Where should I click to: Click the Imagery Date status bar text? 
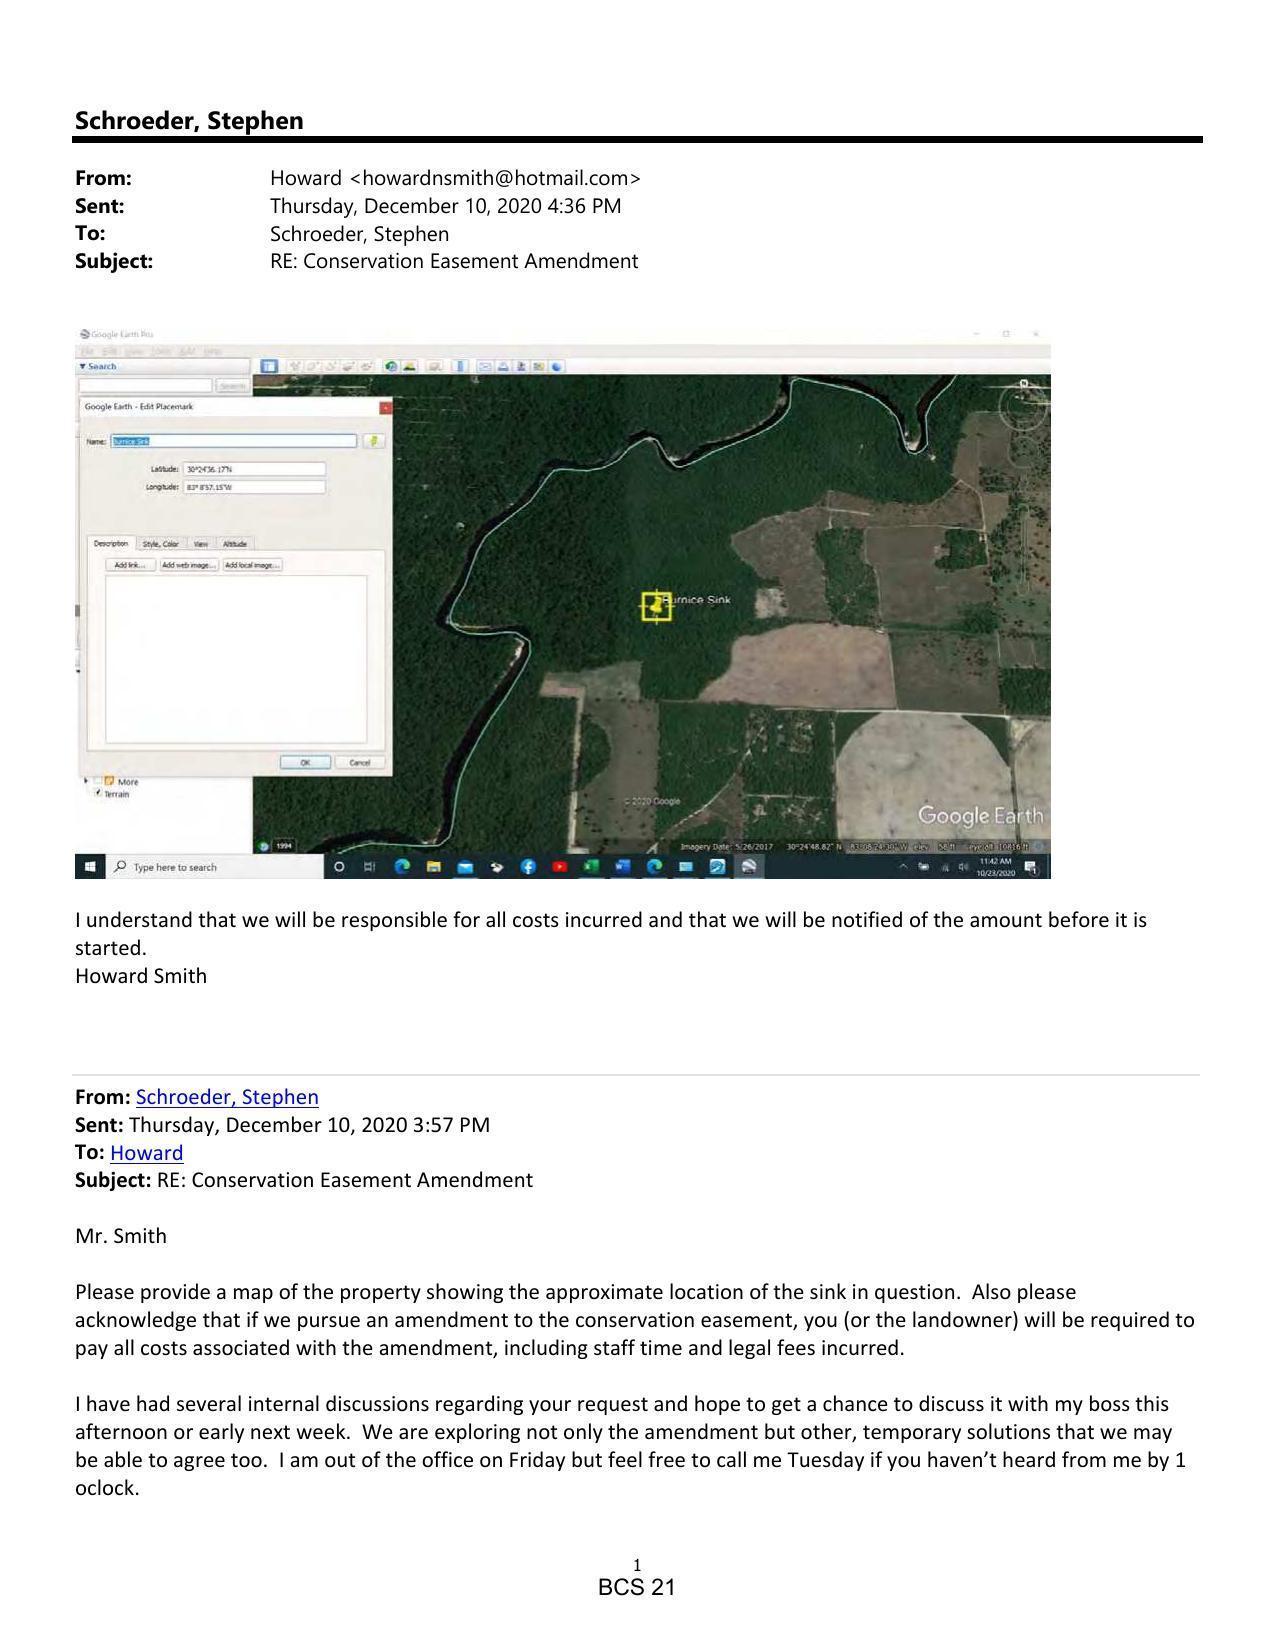[x=726, y=847]
